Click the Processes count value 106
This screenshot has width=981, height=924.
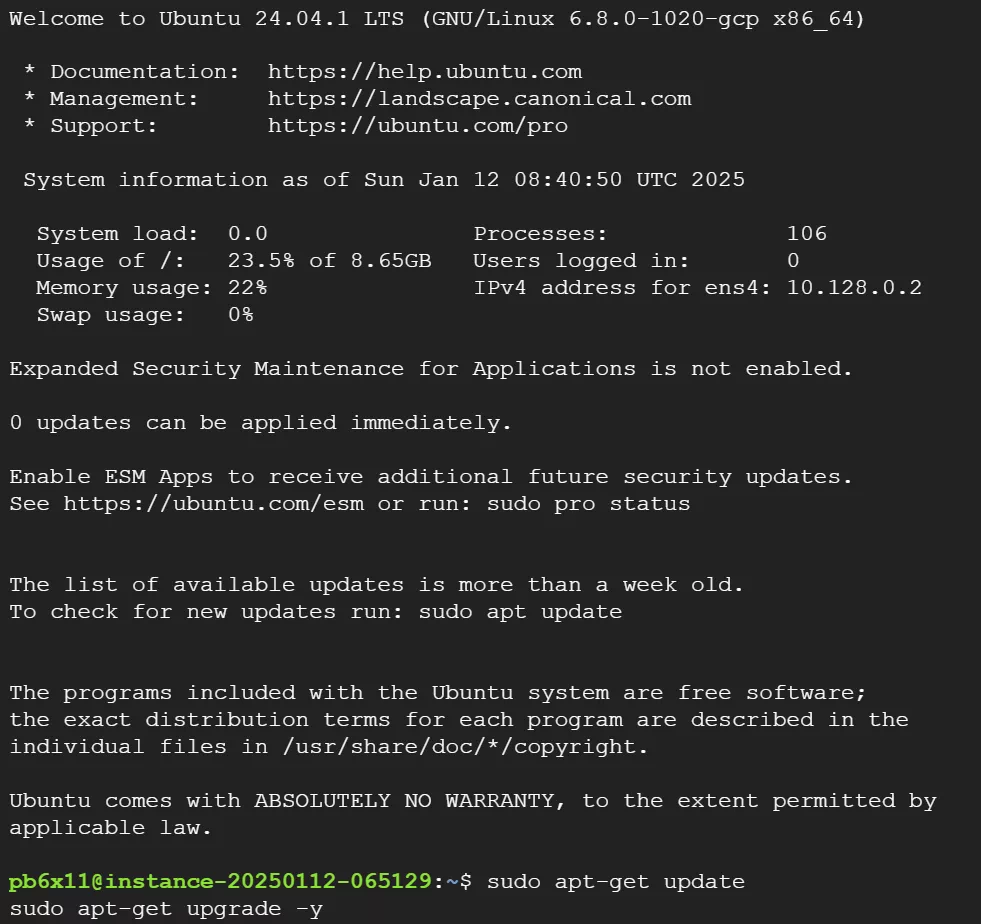pyautogui.click(x=806, y=234)
